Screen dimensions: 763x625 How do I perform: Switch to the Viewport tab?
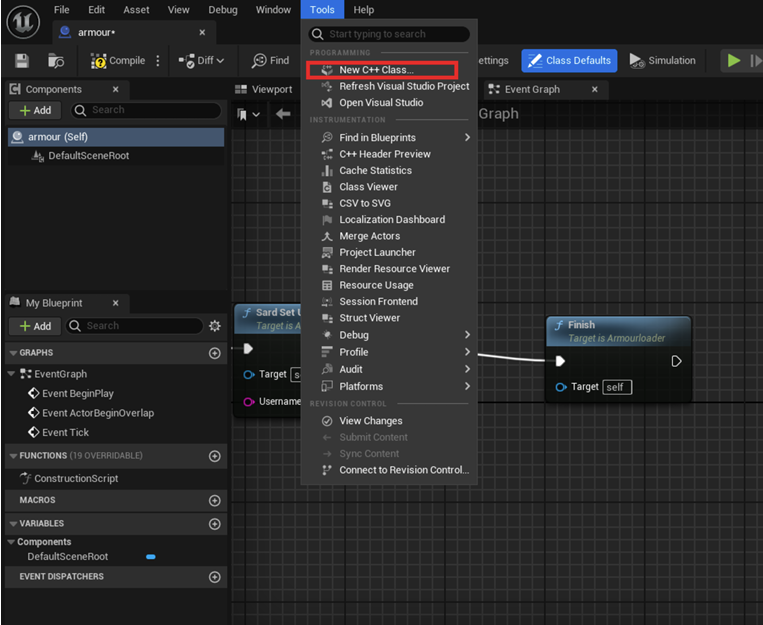click(264, 90)
